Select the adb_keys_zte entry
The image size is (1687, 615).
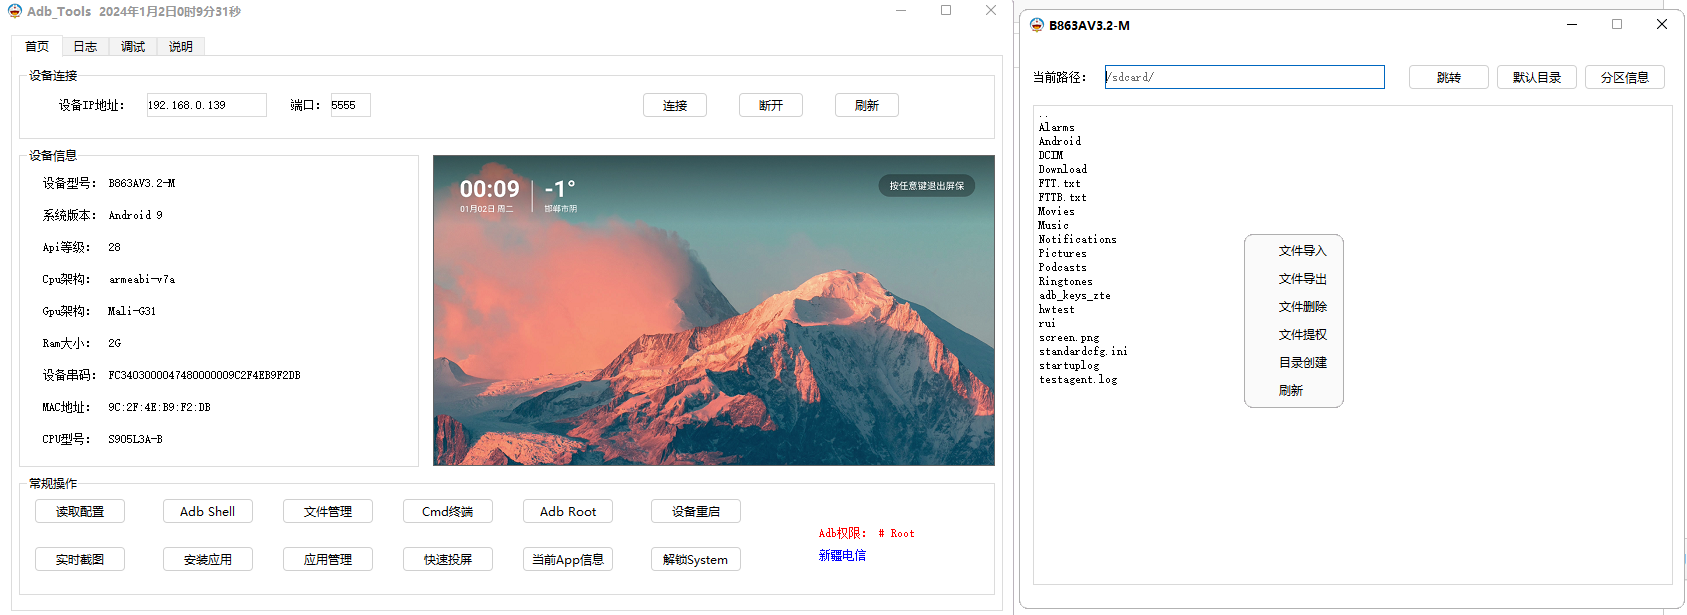1074,295
